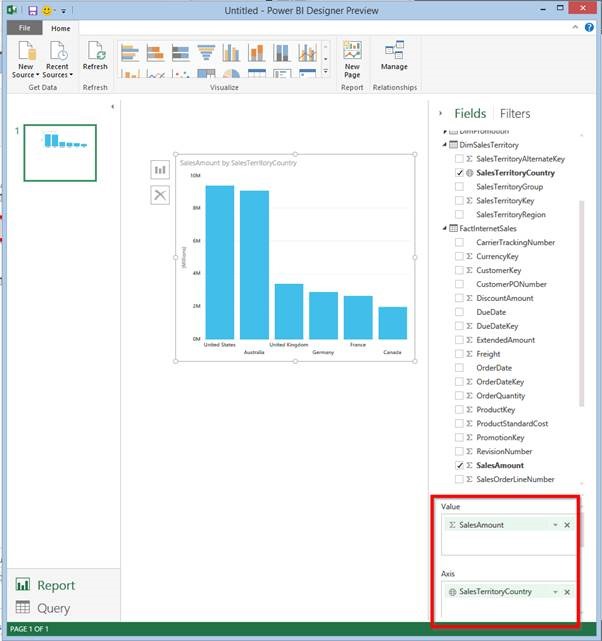Remove SalesAmount from Value with X
The width and height of the screenshot is (602, 641).
pos(567,525)
